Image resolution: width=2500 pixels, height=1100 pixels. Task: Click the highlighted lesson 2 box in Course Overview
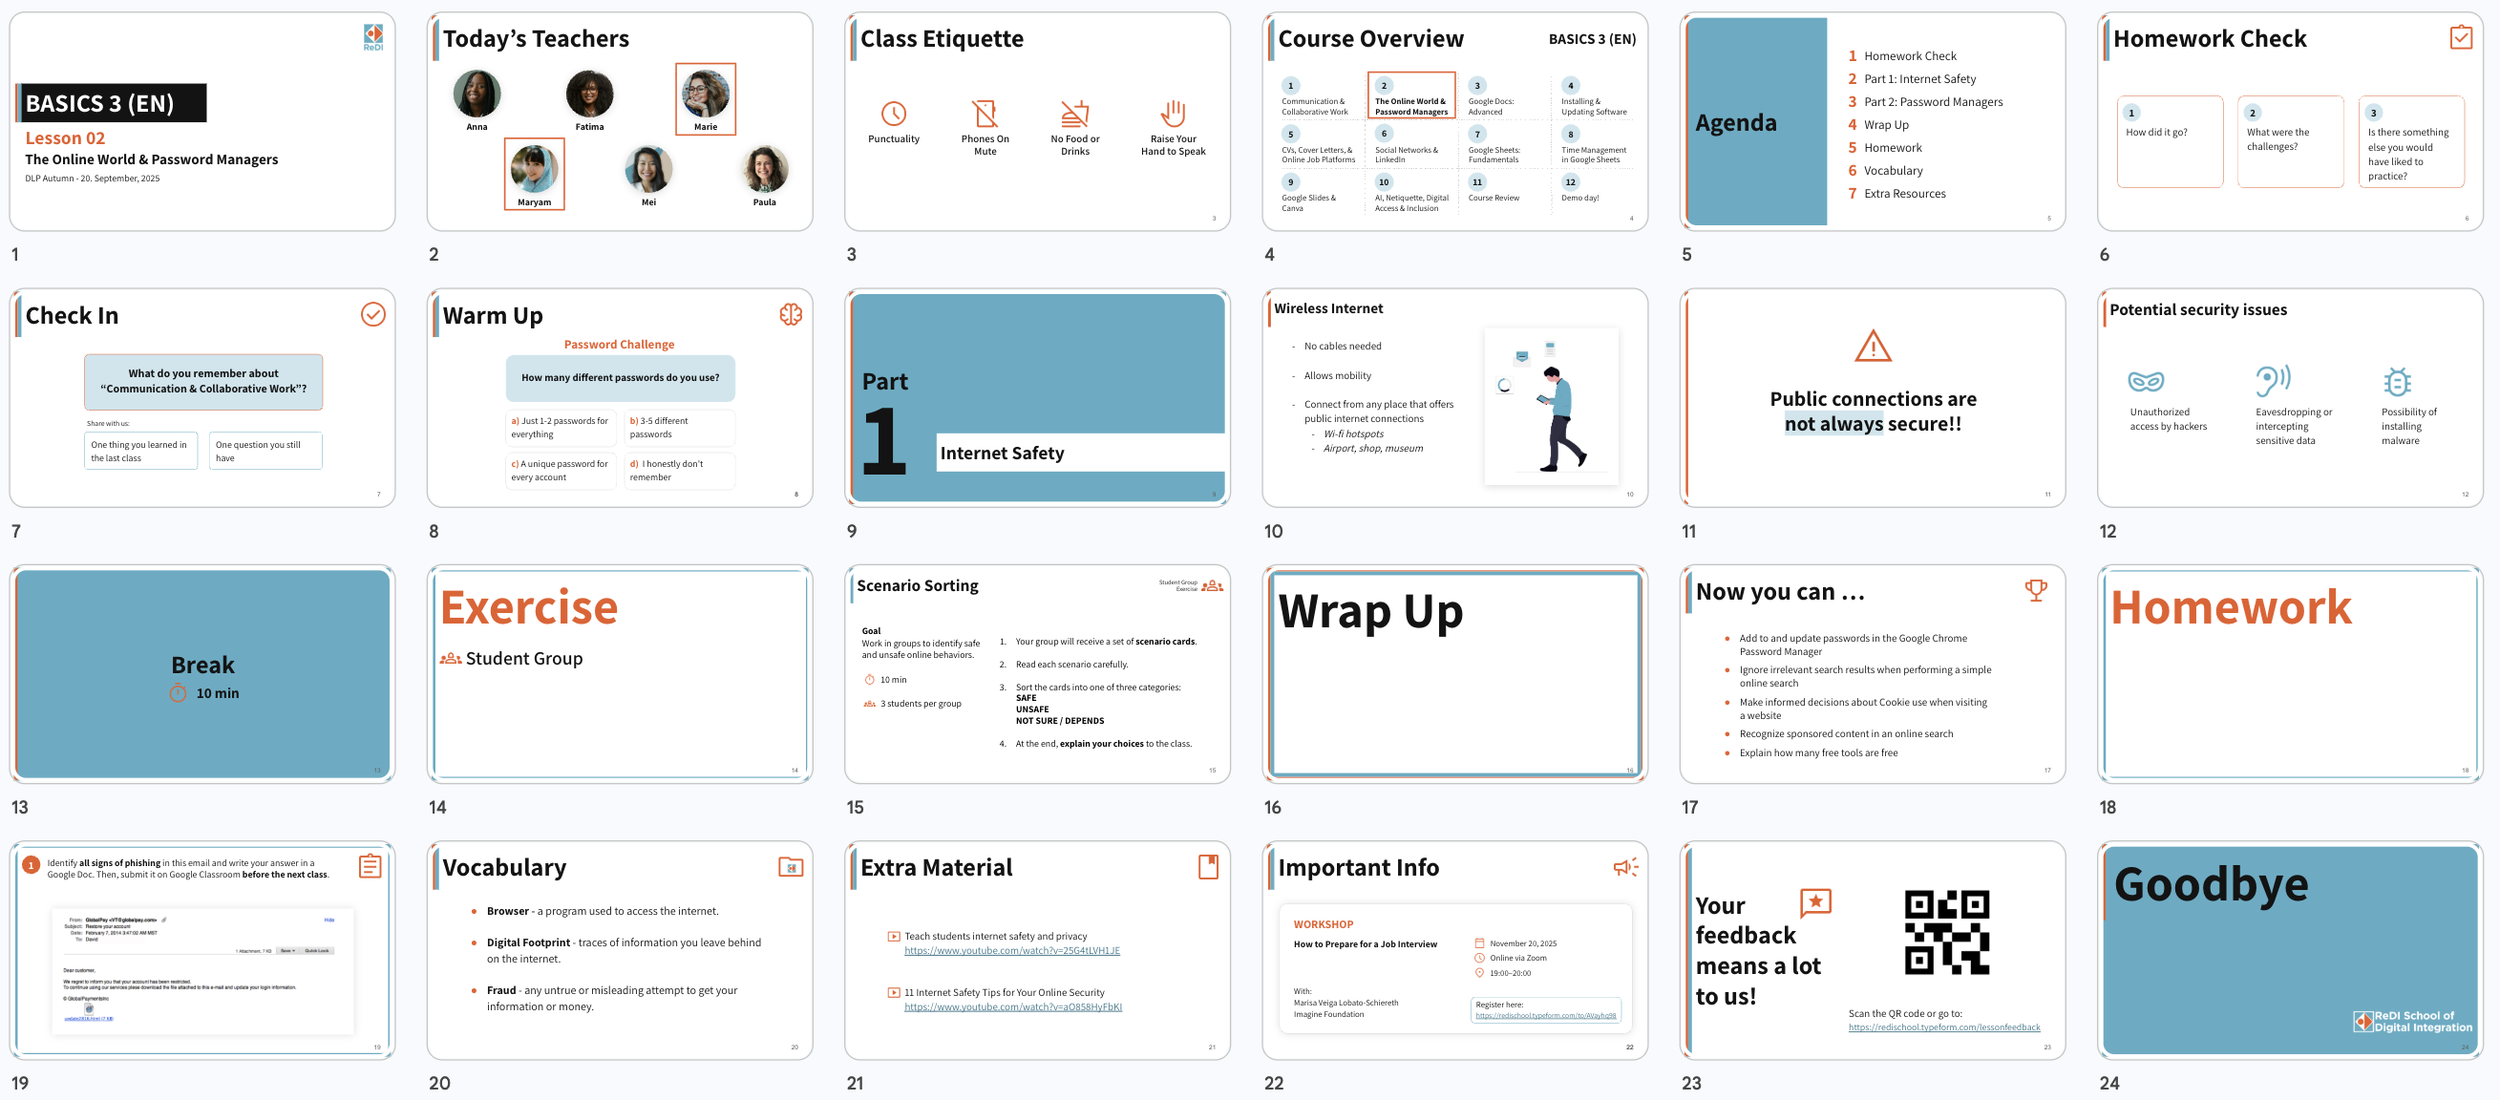click(1410, 96)
